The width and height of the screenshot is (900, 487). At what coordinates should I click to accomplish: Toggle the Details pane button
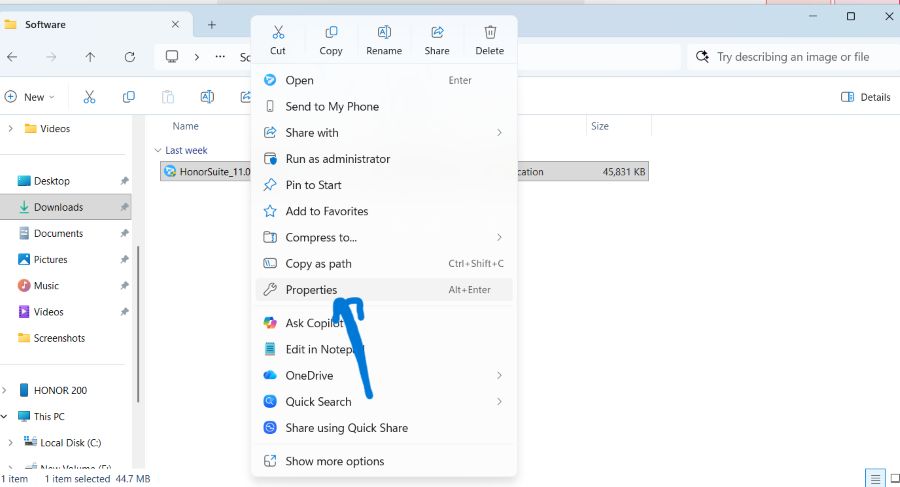click(866, 97)
